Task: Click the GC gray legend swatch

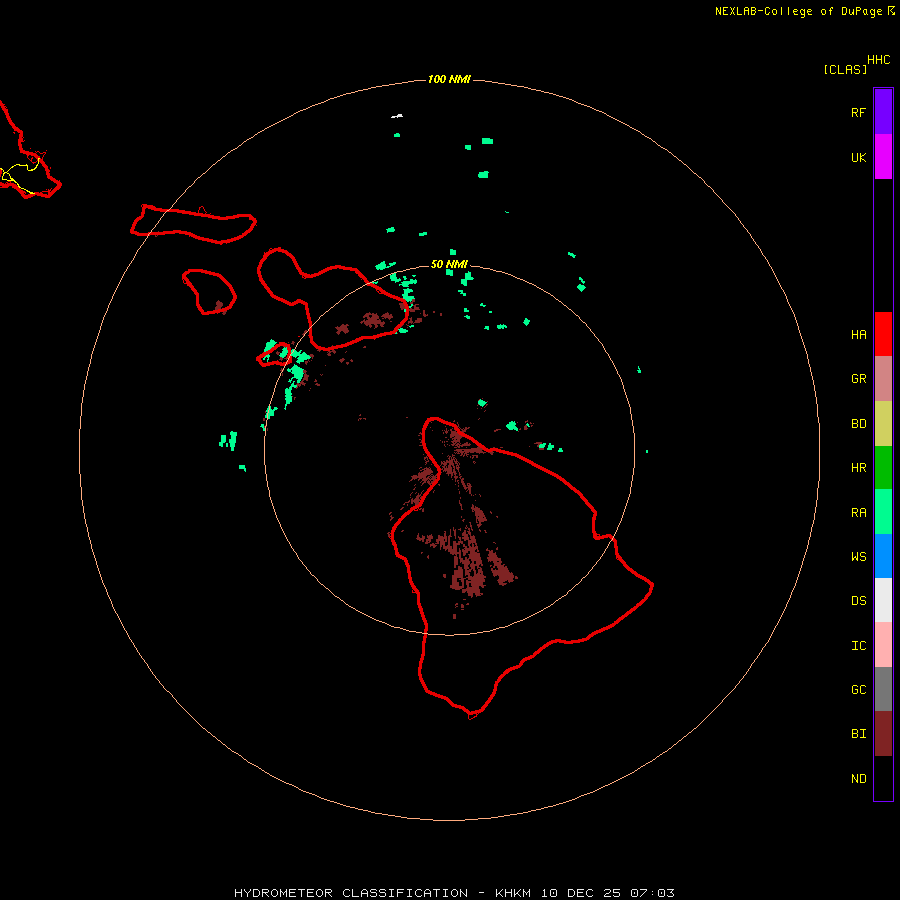Action: (x=883, y=689)
